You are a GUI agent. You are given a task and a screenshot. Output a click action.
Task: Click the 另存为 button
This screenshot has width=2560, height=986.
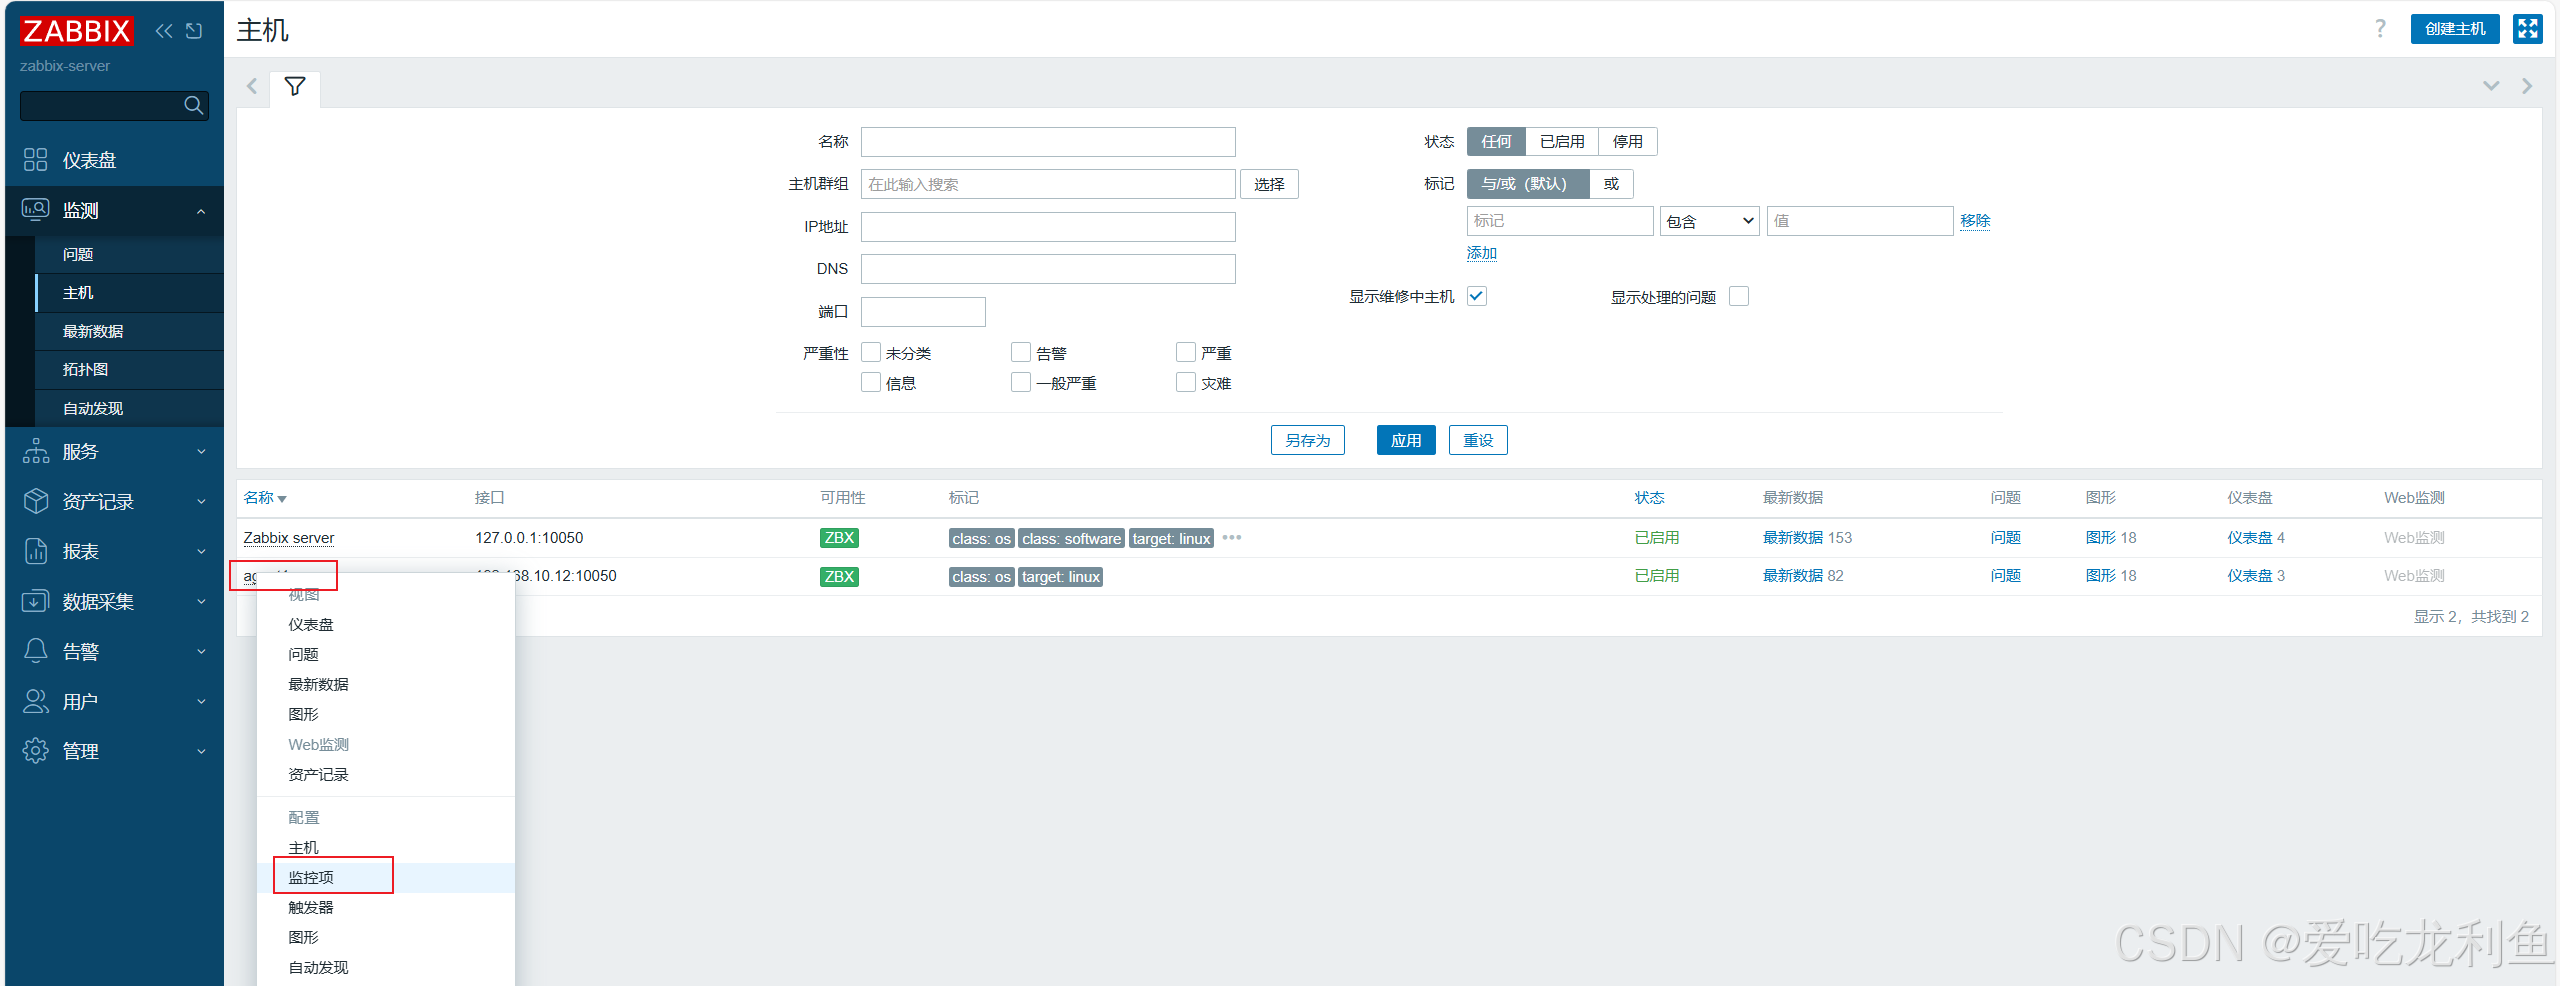click(1308, 440)
